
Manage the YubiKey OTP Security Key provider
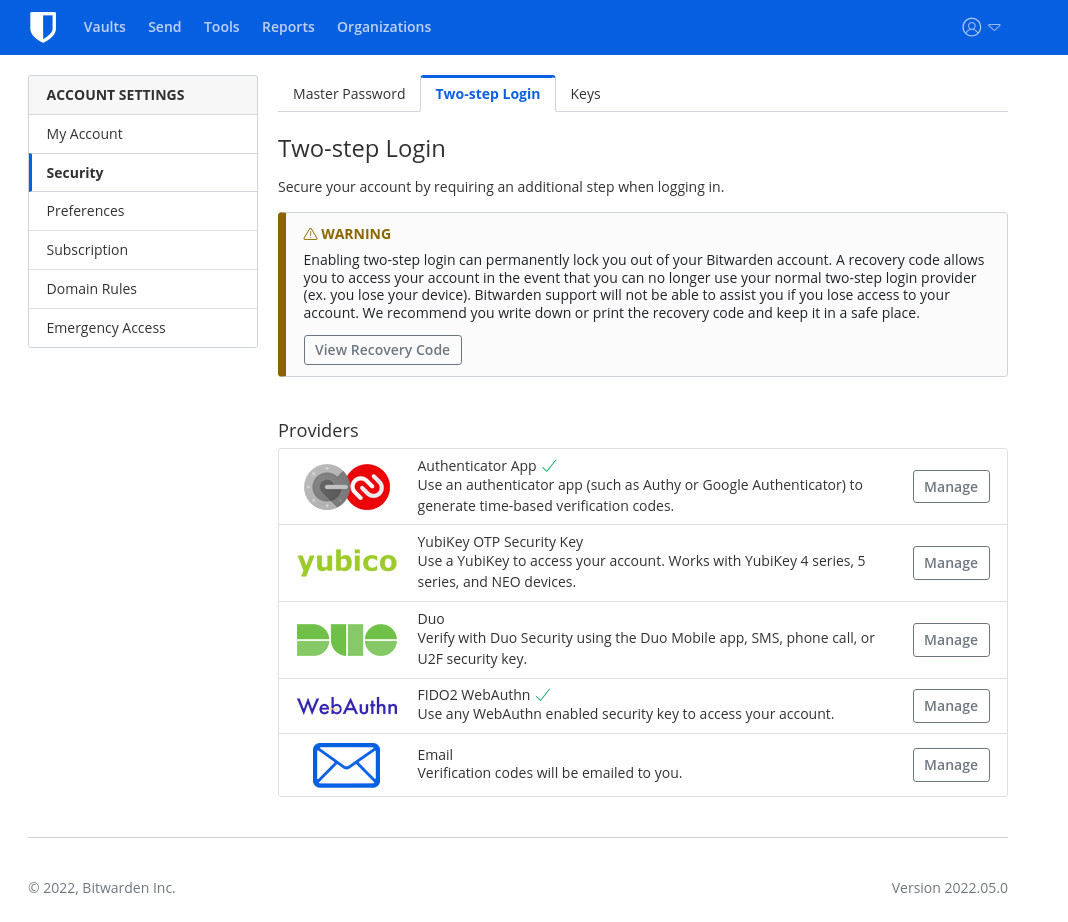pyautogui.click(x=950, y=563)
